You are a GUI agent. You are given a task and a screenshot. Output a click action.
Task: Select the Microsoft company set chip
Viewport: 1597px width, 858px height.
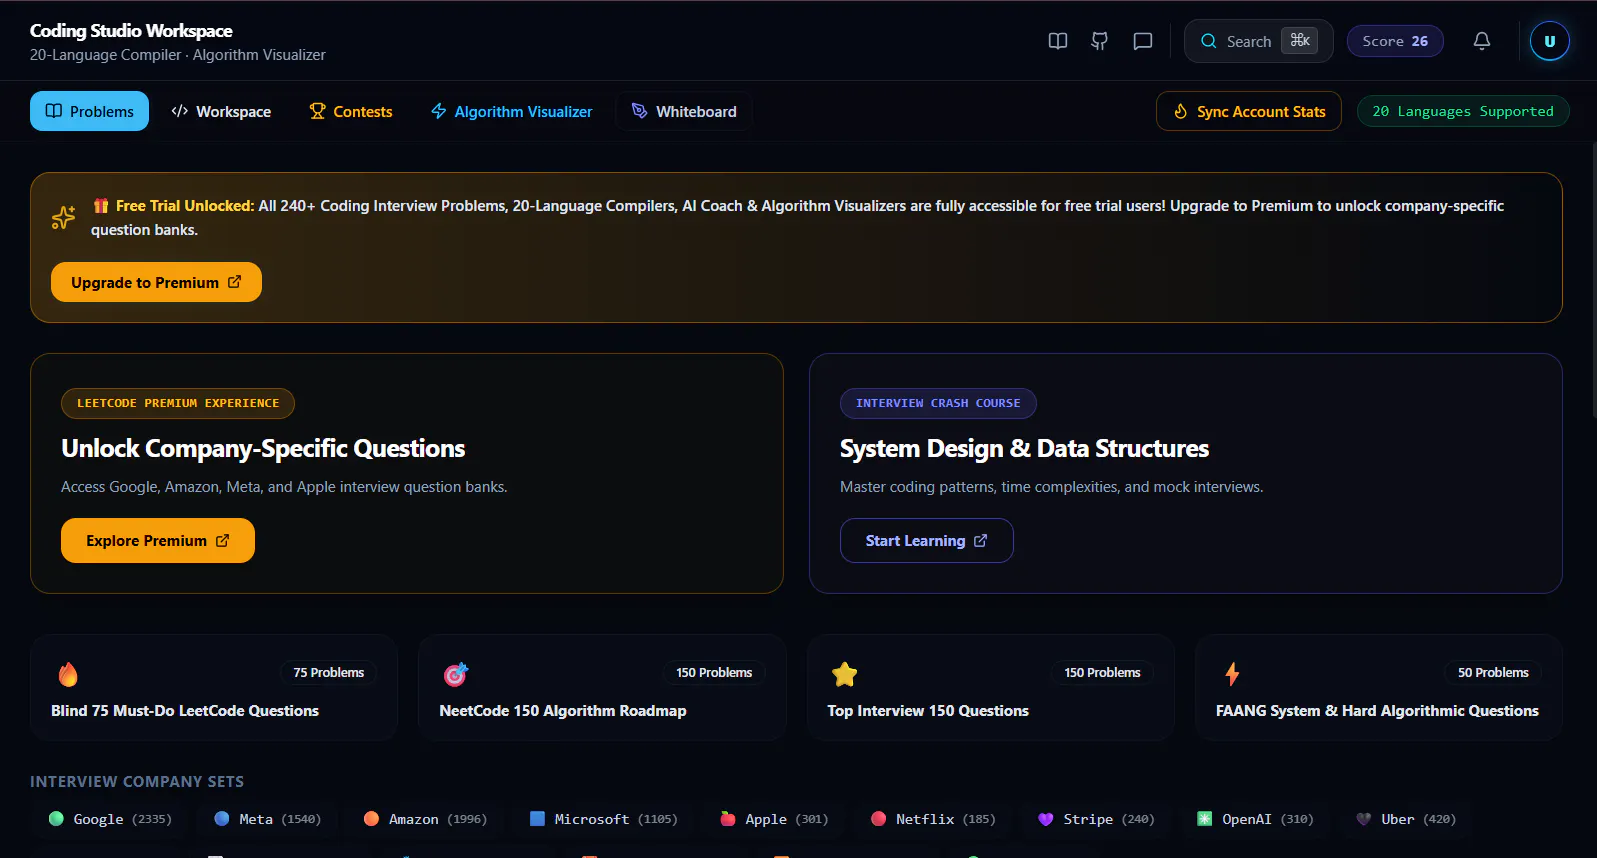pos(604,819)
